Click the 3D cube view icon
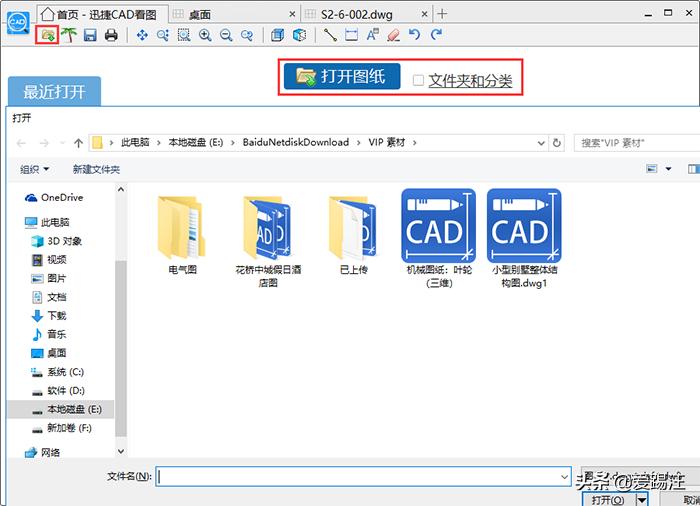The image size is (700, 506). coord(299,35)
